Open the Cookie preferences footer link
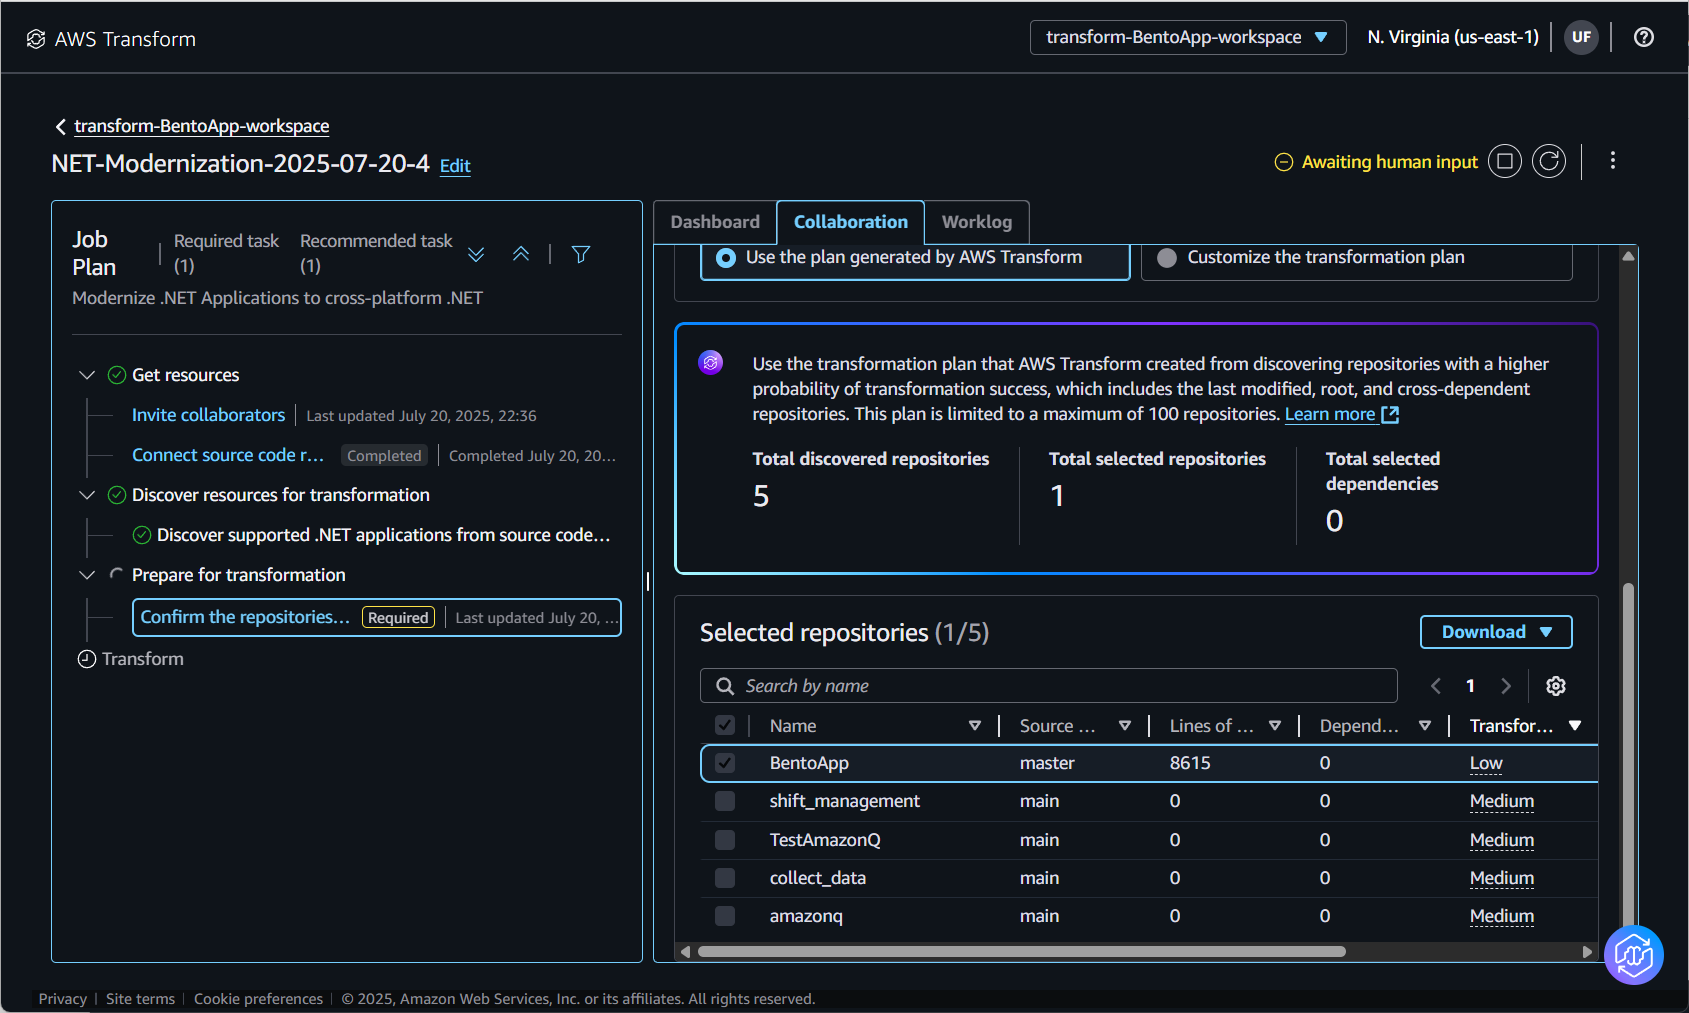 [258, 999]
